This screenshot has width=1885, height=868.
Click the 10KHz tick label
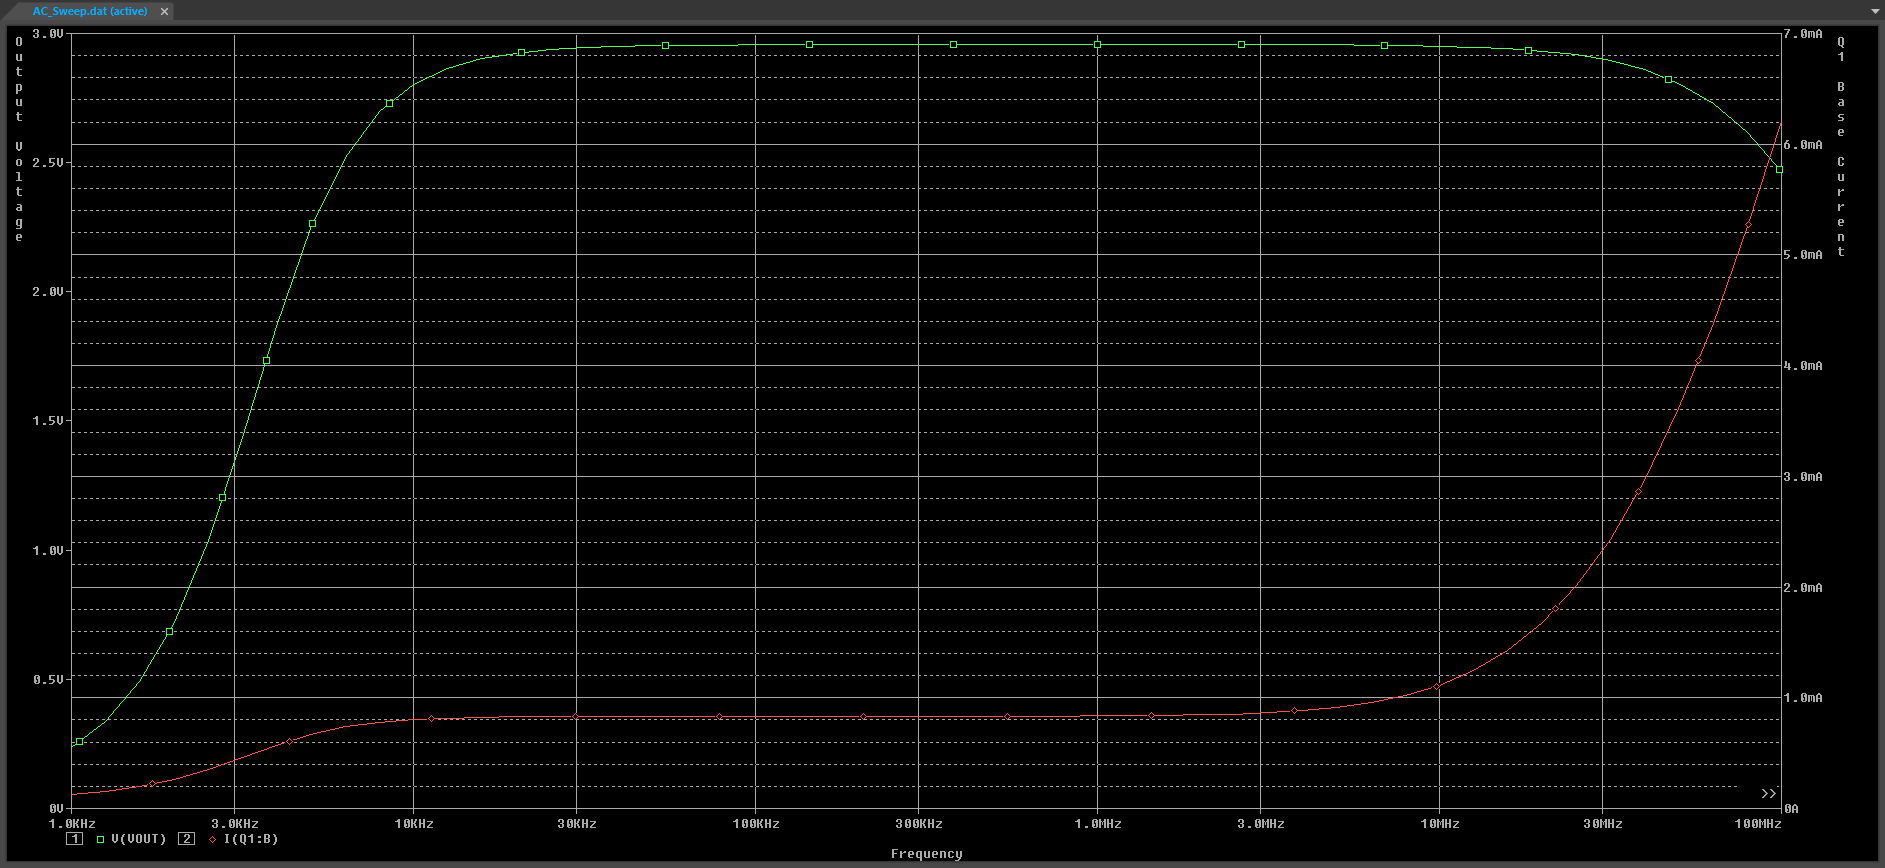click(414, 824)
